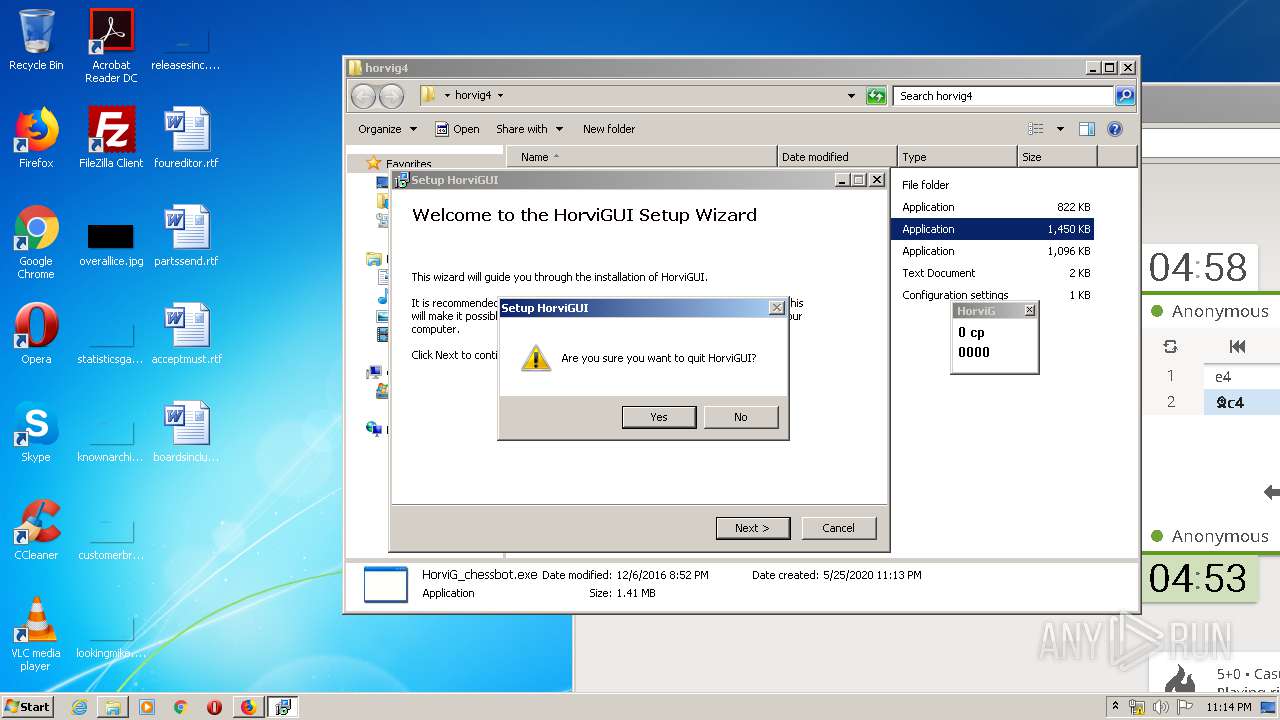Select the Text Document row

point(993,273)
